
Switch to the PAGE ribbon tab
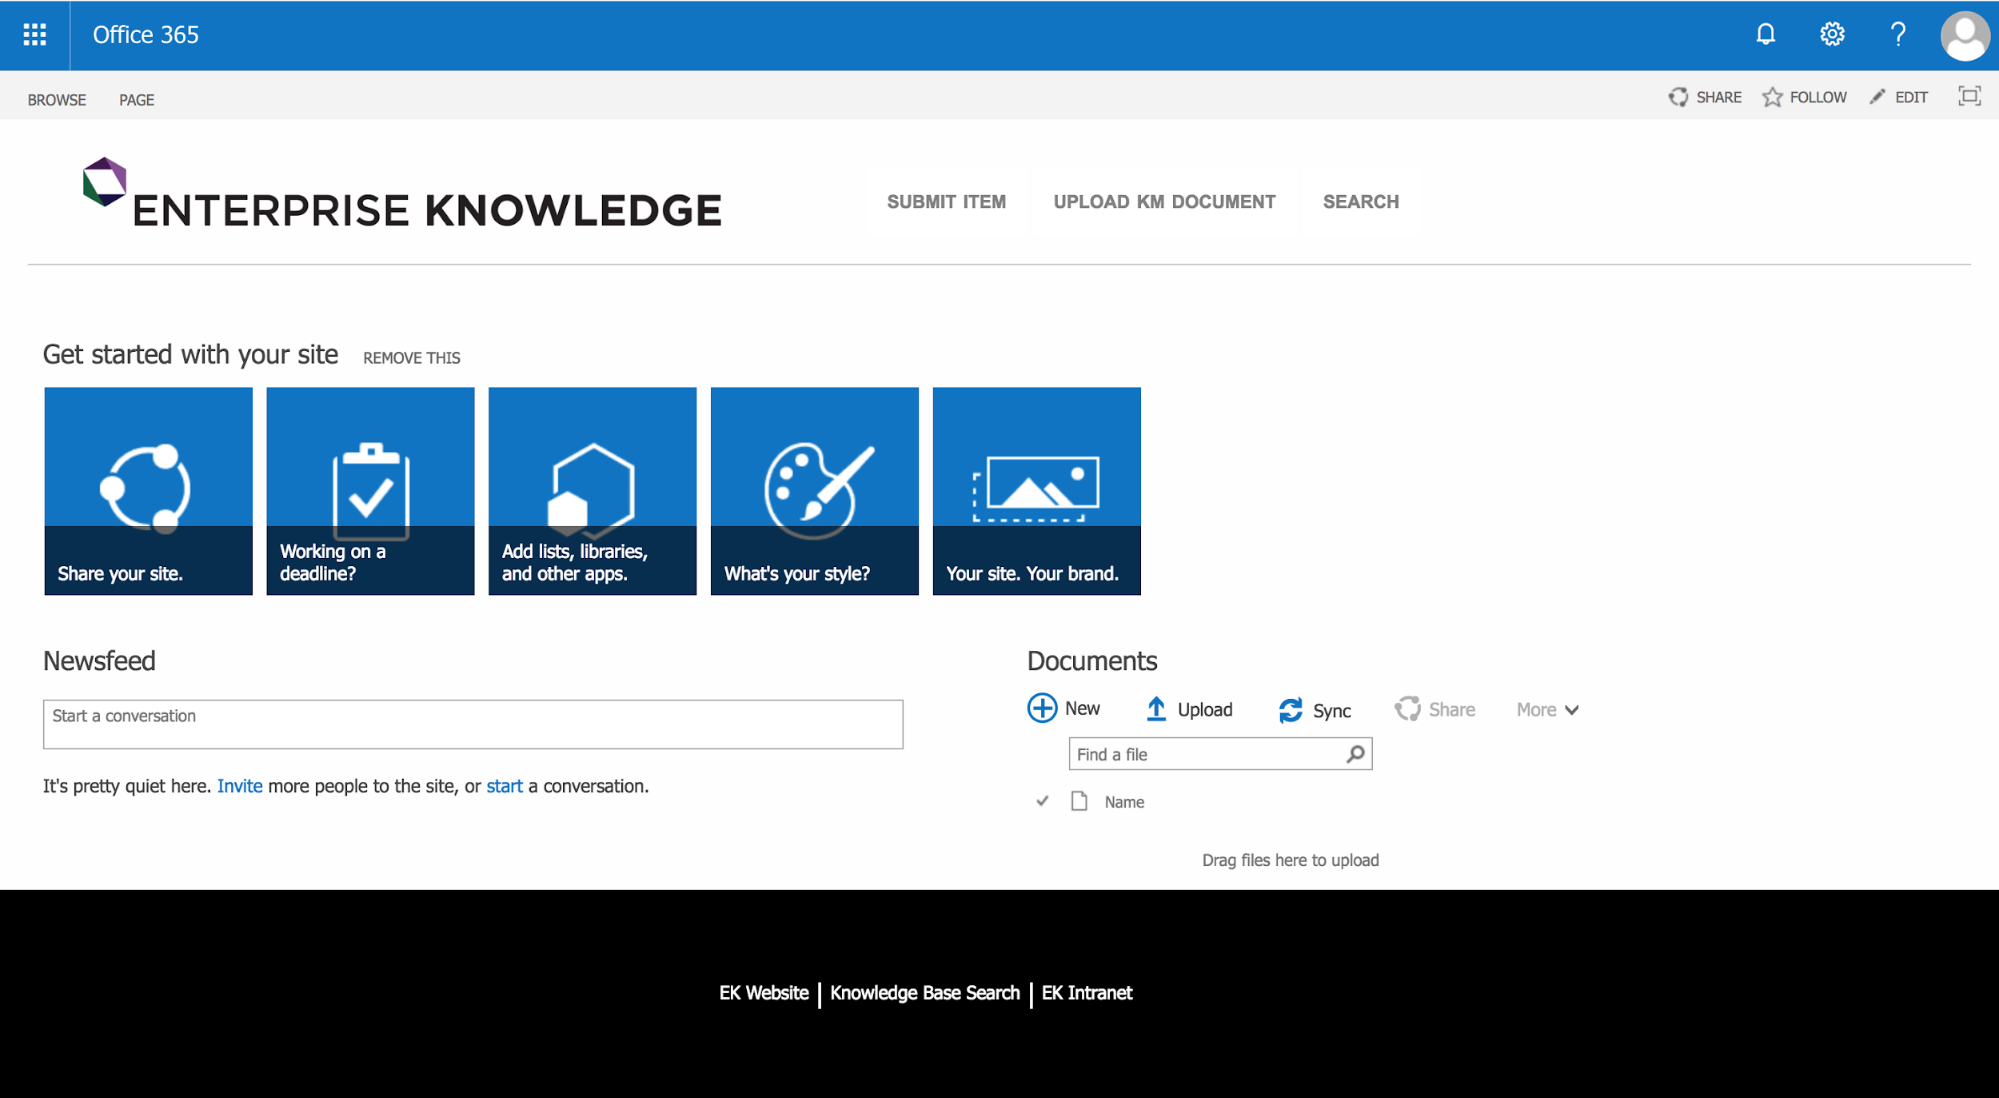pyautogui.click(x=136, y=100)
